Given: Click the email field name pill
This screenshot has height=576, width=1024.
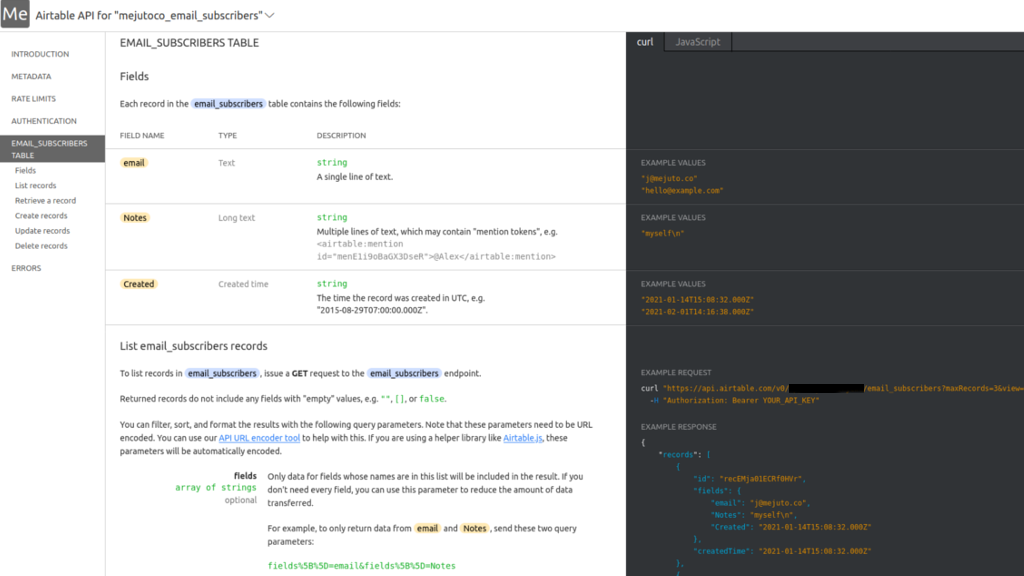Looking at the screenshot, I should [133, 162].
